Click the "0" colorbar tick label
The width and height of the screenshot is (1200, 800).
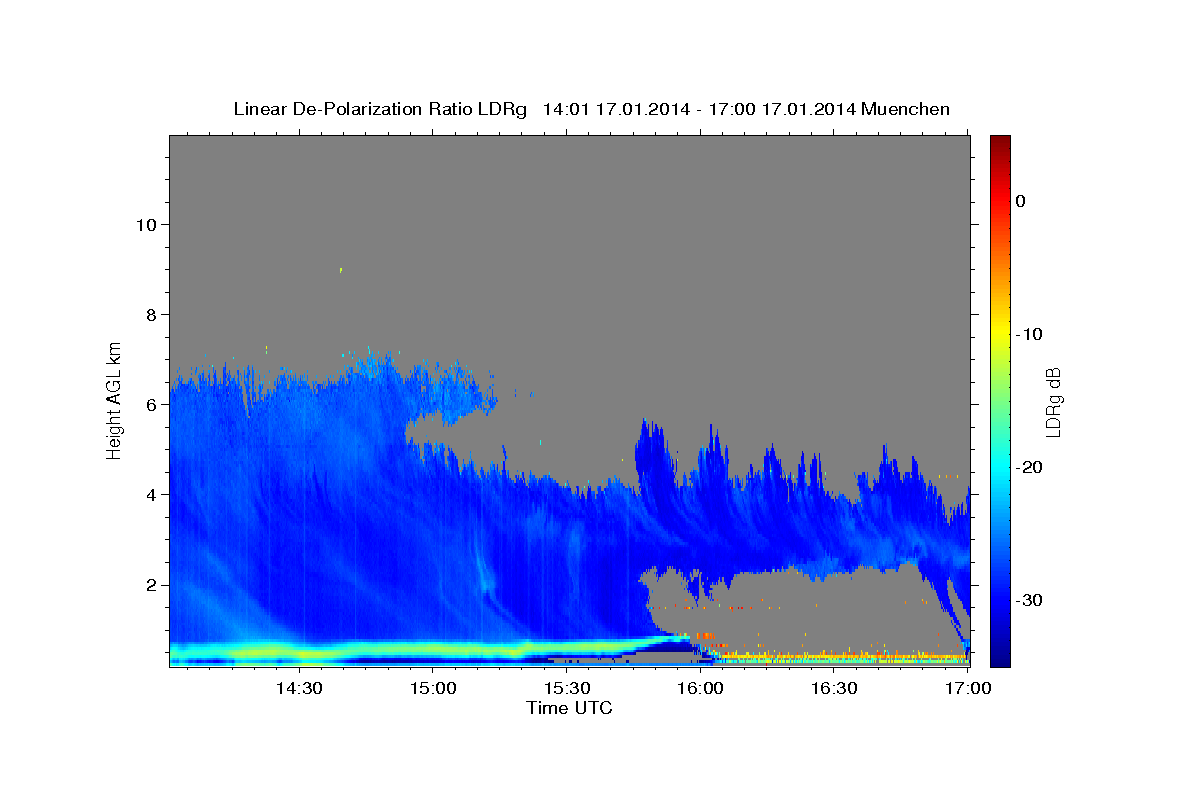1021,201
